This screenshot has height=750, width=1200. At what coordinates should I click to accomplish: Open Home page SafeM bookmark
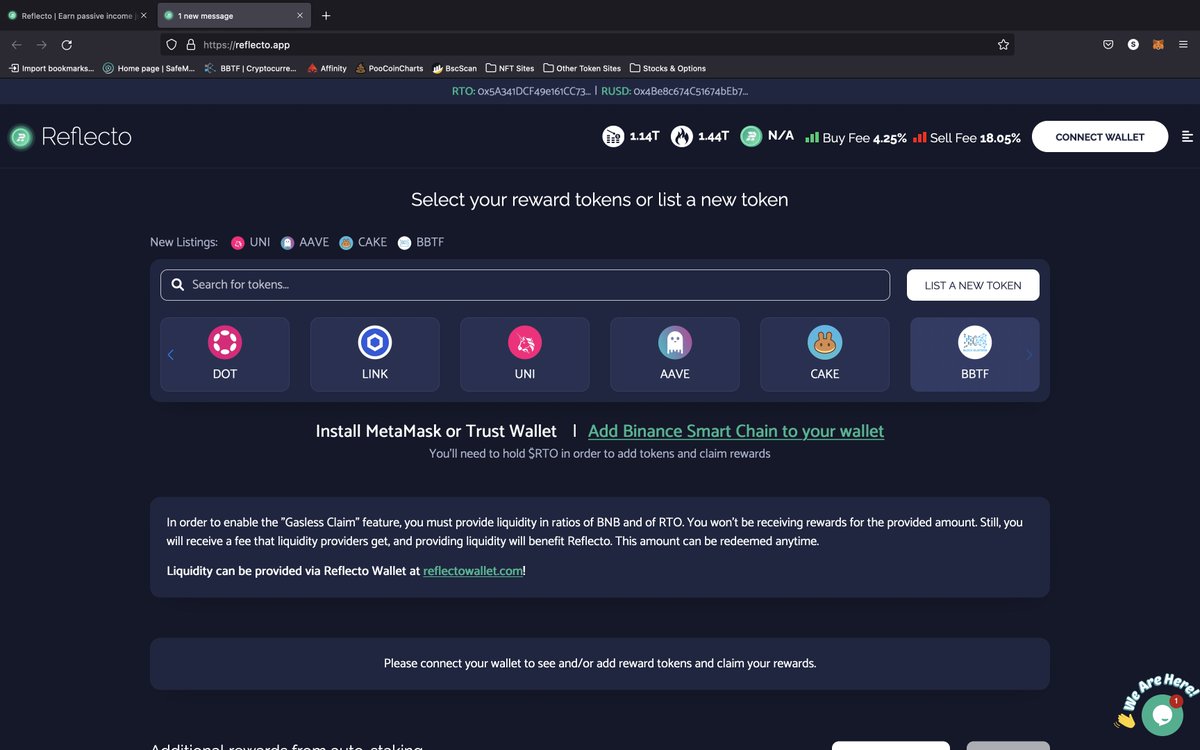click(x=150, y=68)
